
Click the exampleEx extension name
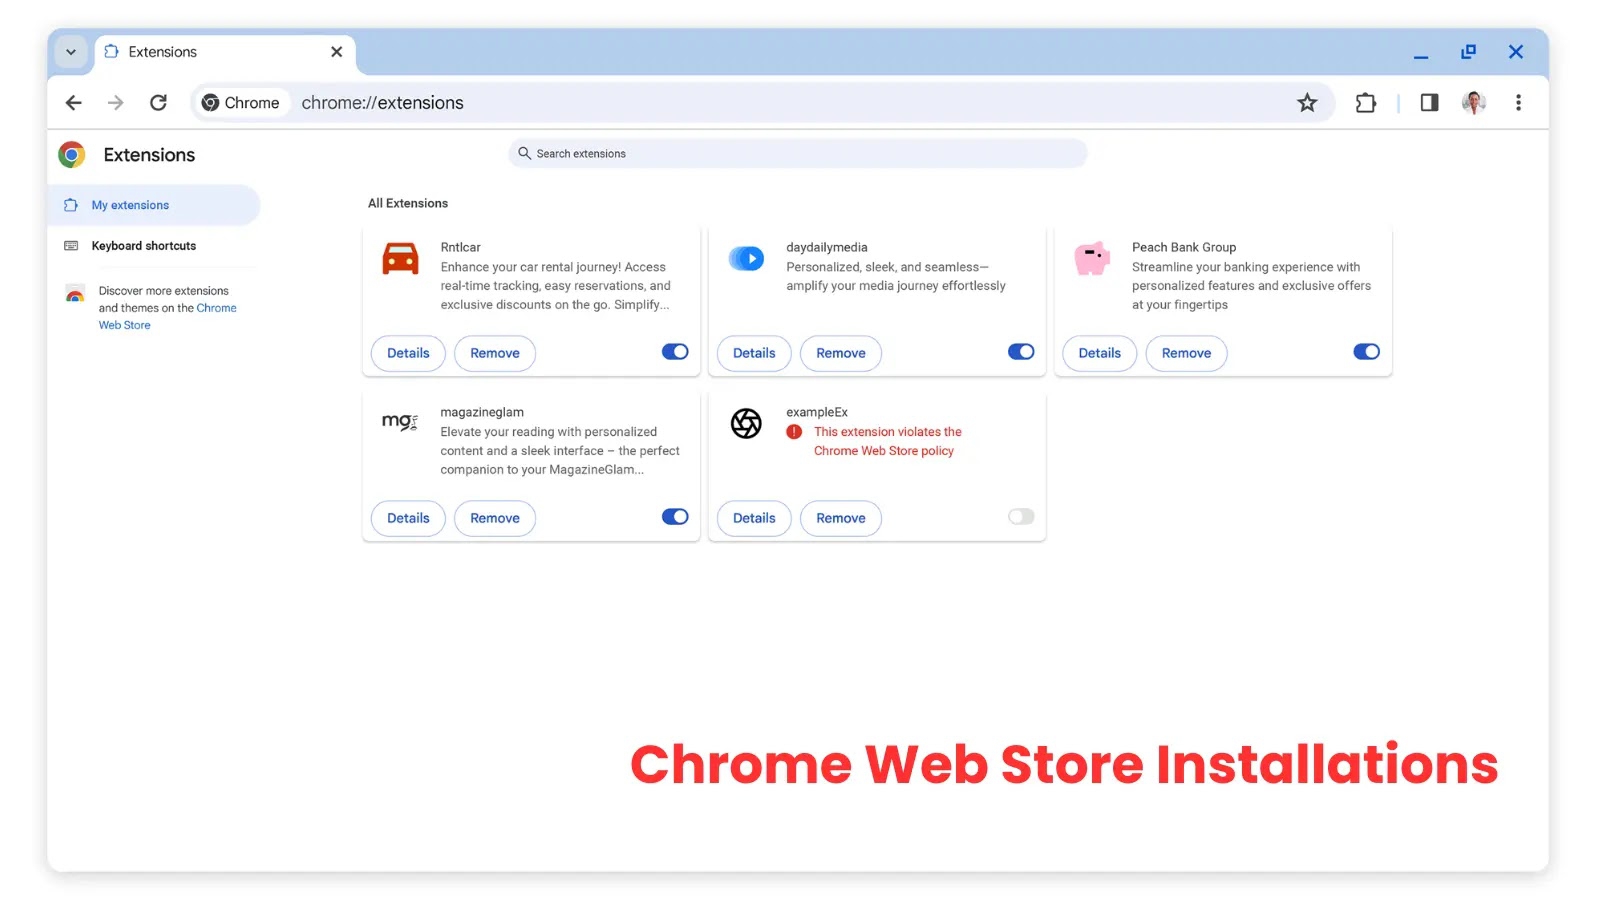tap(817, 412)
